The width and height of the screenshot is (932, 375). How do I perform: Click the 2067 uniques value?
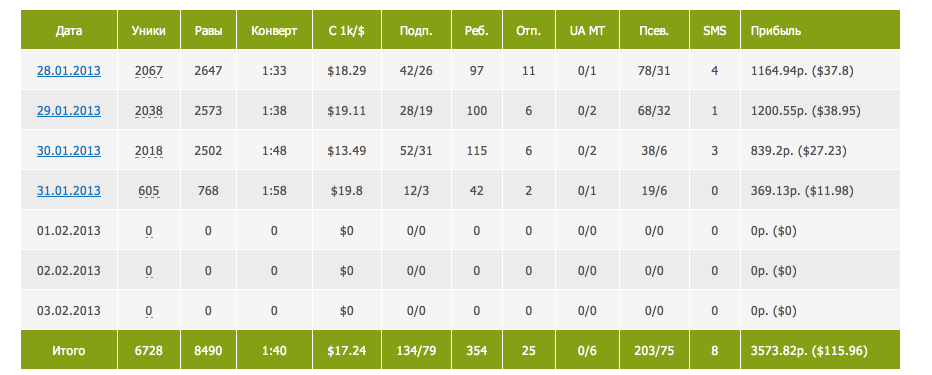pos(149,71)
